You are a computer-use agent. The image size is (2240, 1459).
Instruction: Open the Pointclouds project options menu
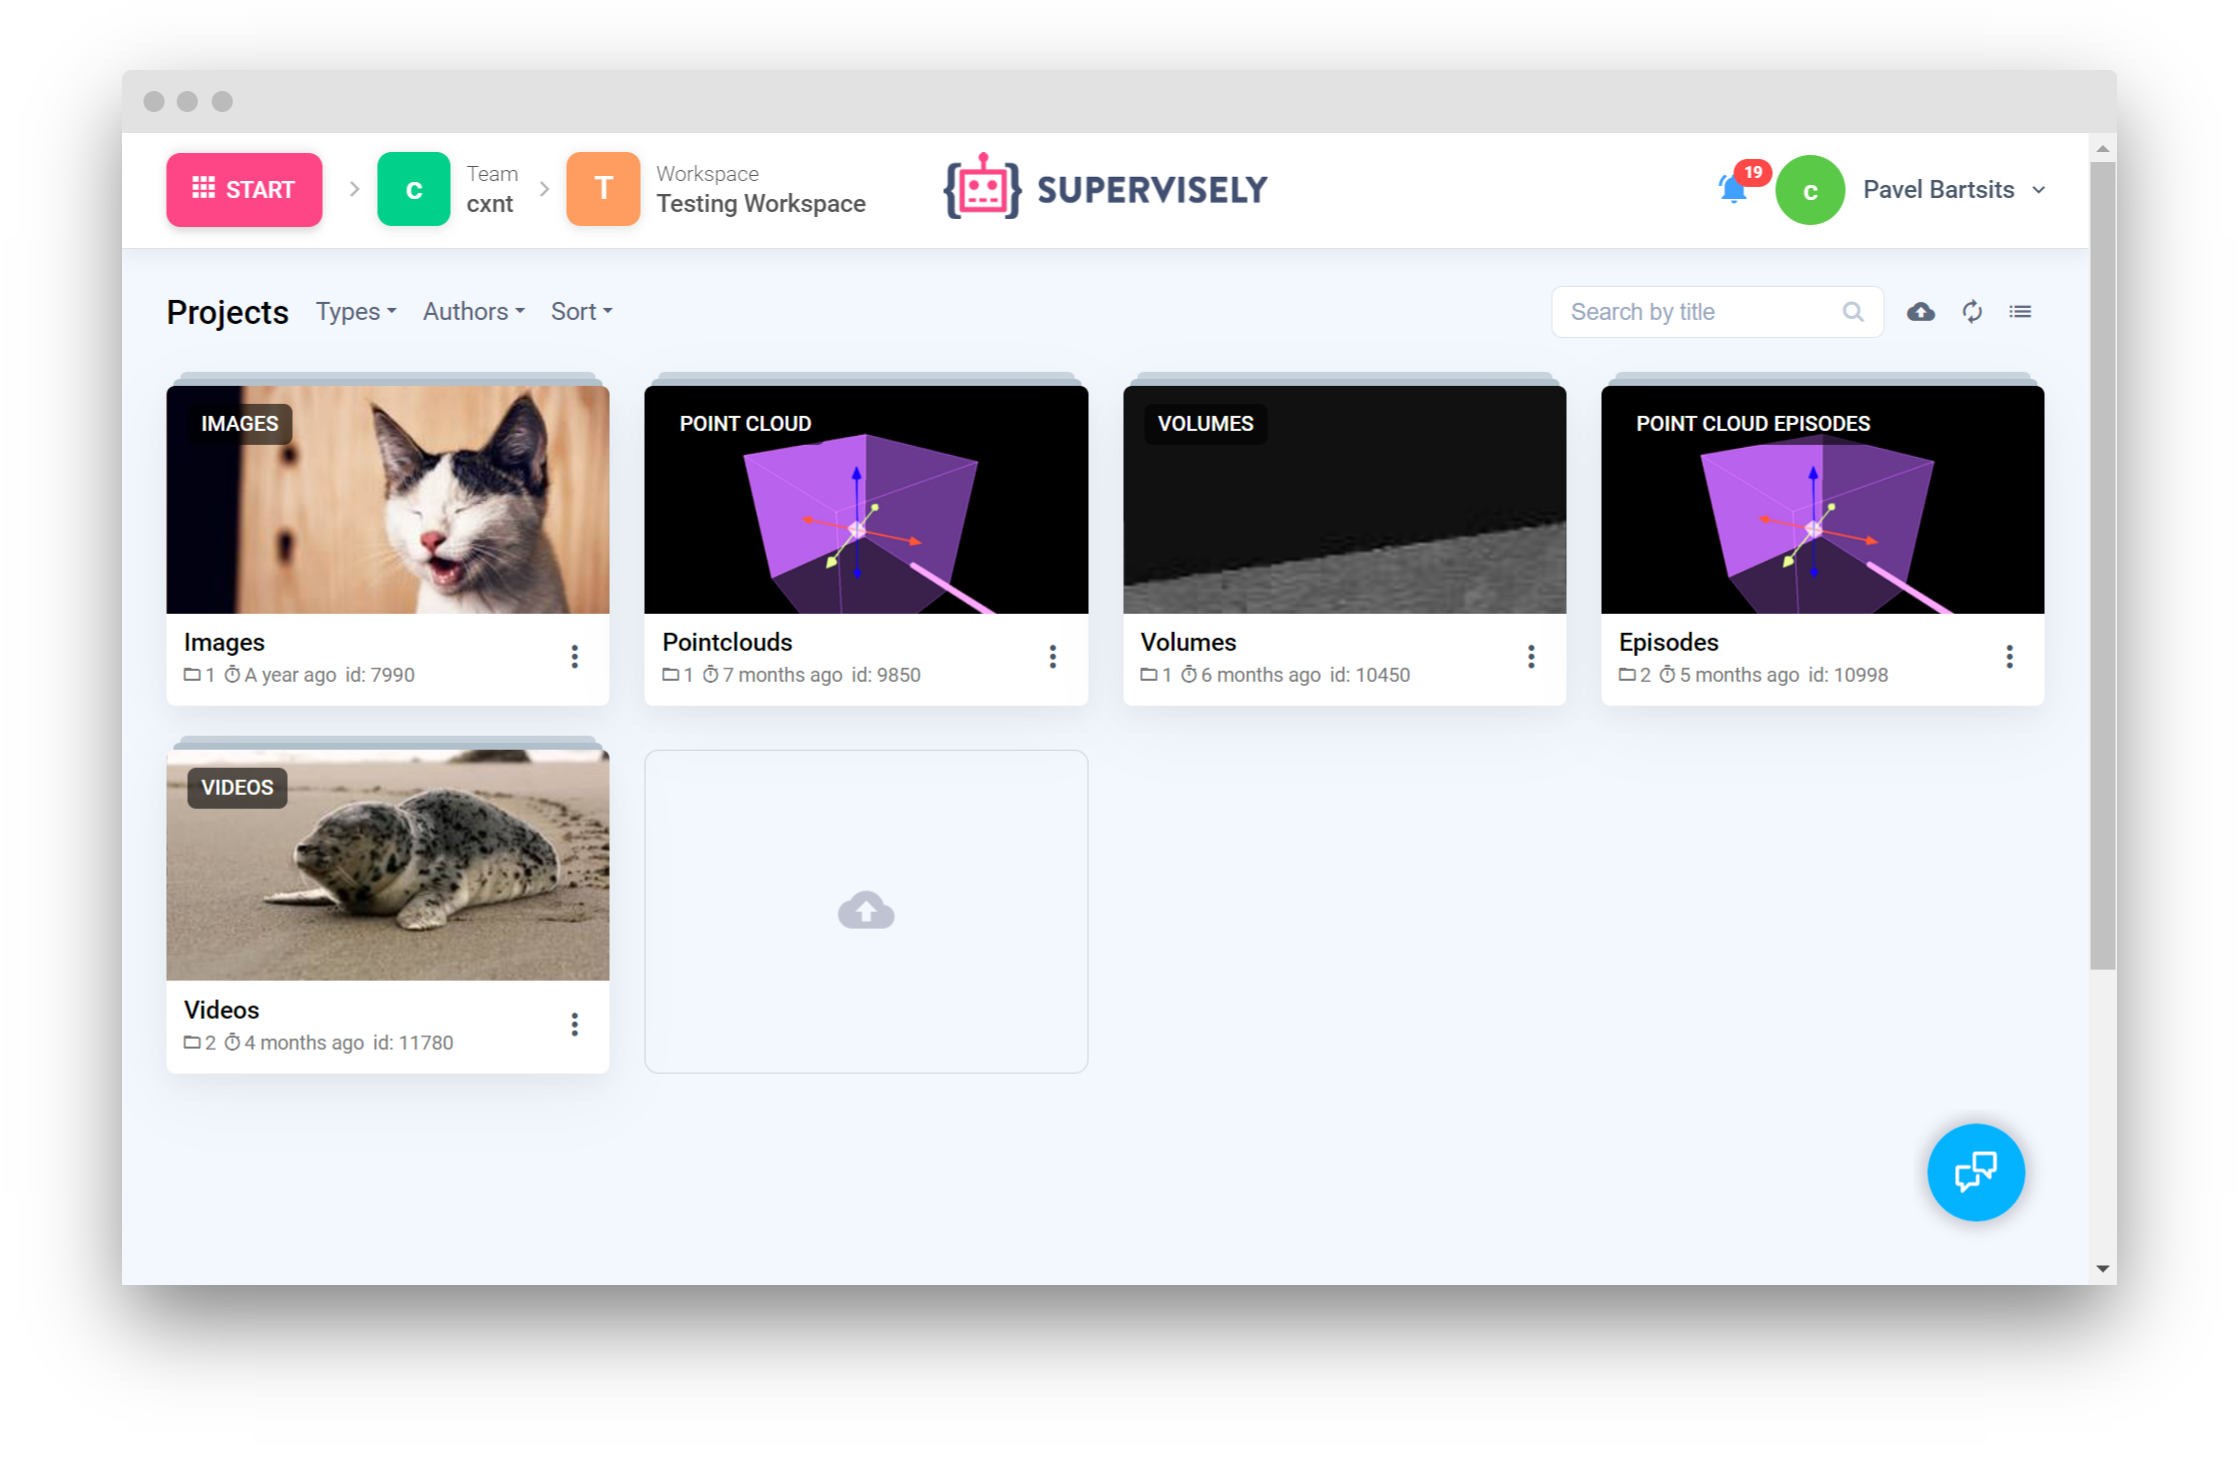coord(1052,657)
